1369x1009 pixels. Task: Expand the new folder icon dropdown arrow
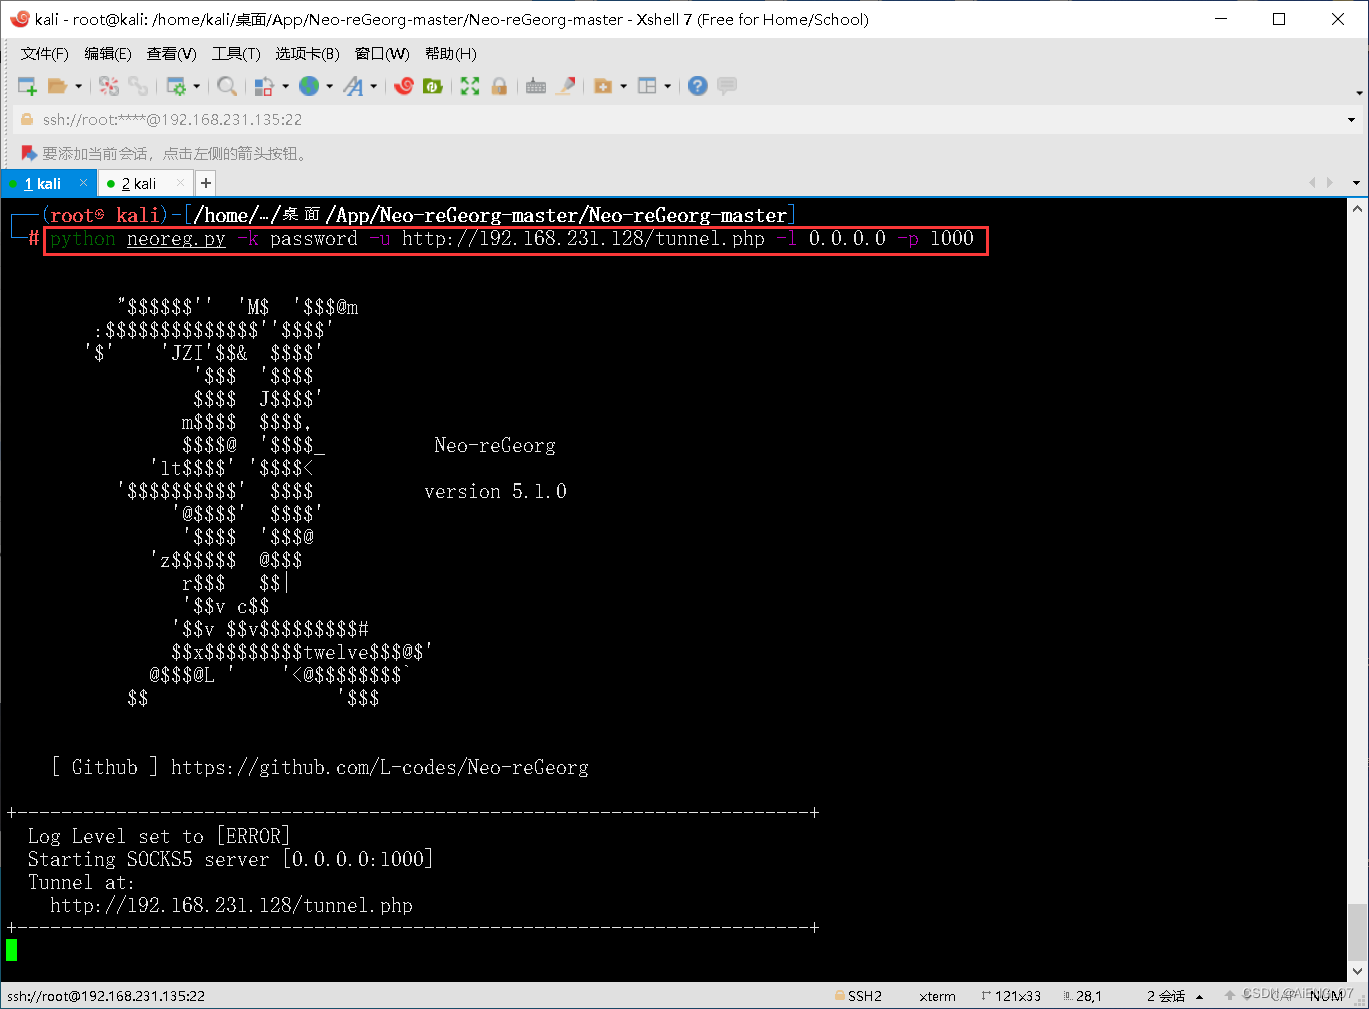(623, 86)
